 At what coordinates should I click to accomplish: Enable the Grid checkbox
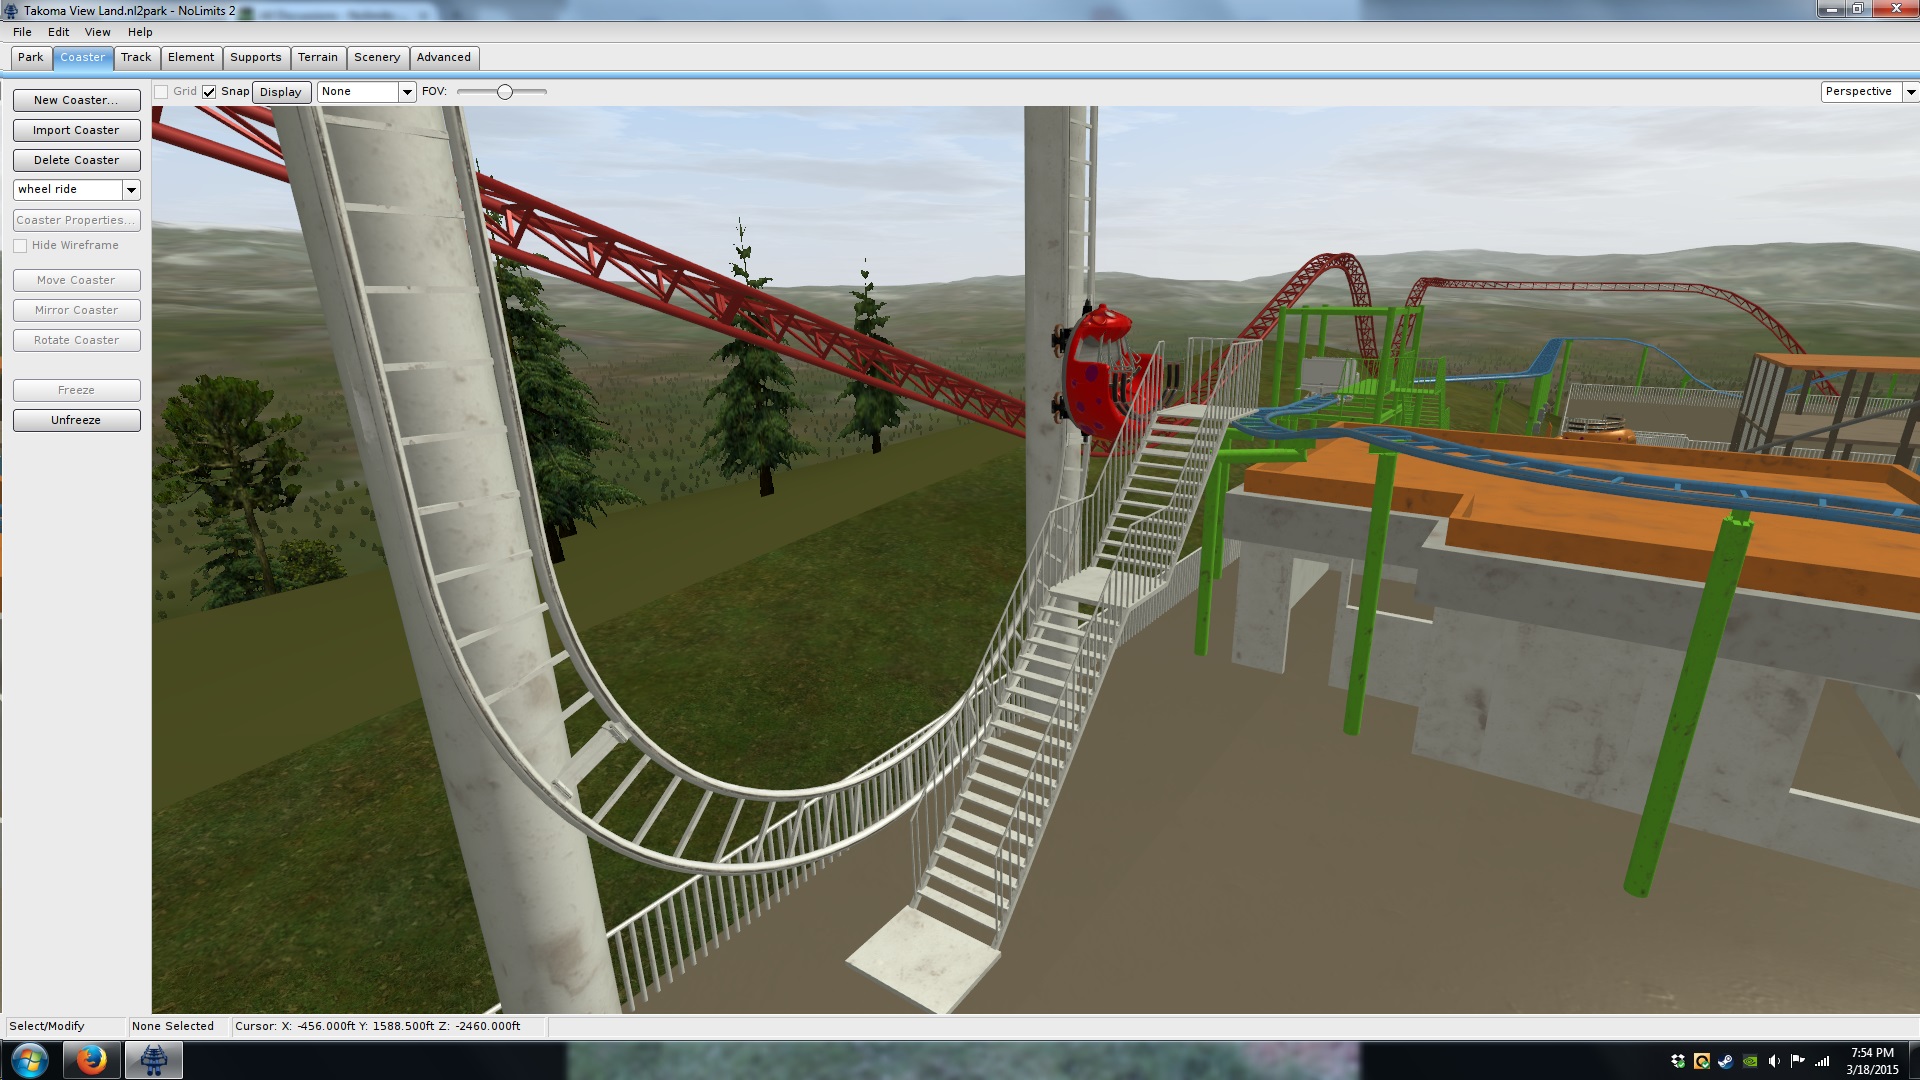(161, 92)
